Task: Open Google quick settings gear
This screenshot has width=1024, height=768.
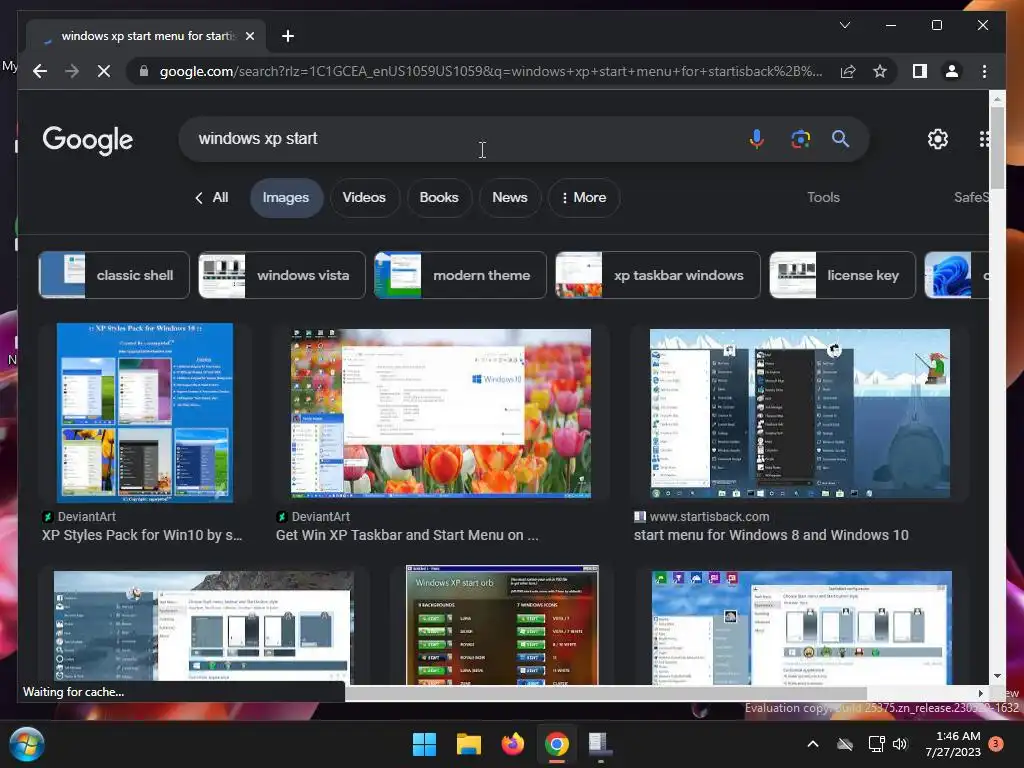Action: [938, 138]
